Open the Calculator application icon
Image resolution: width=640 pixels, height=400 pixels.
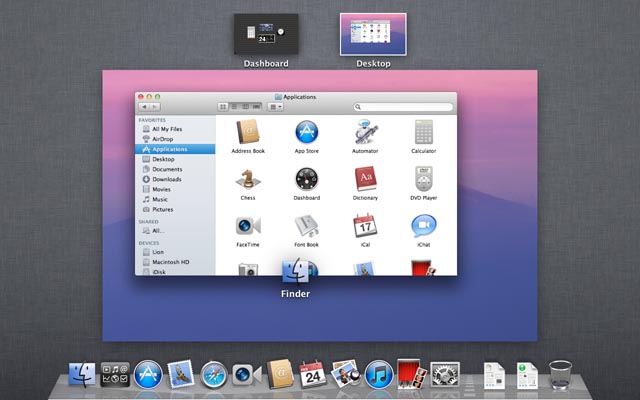click(x=424, y=131)
